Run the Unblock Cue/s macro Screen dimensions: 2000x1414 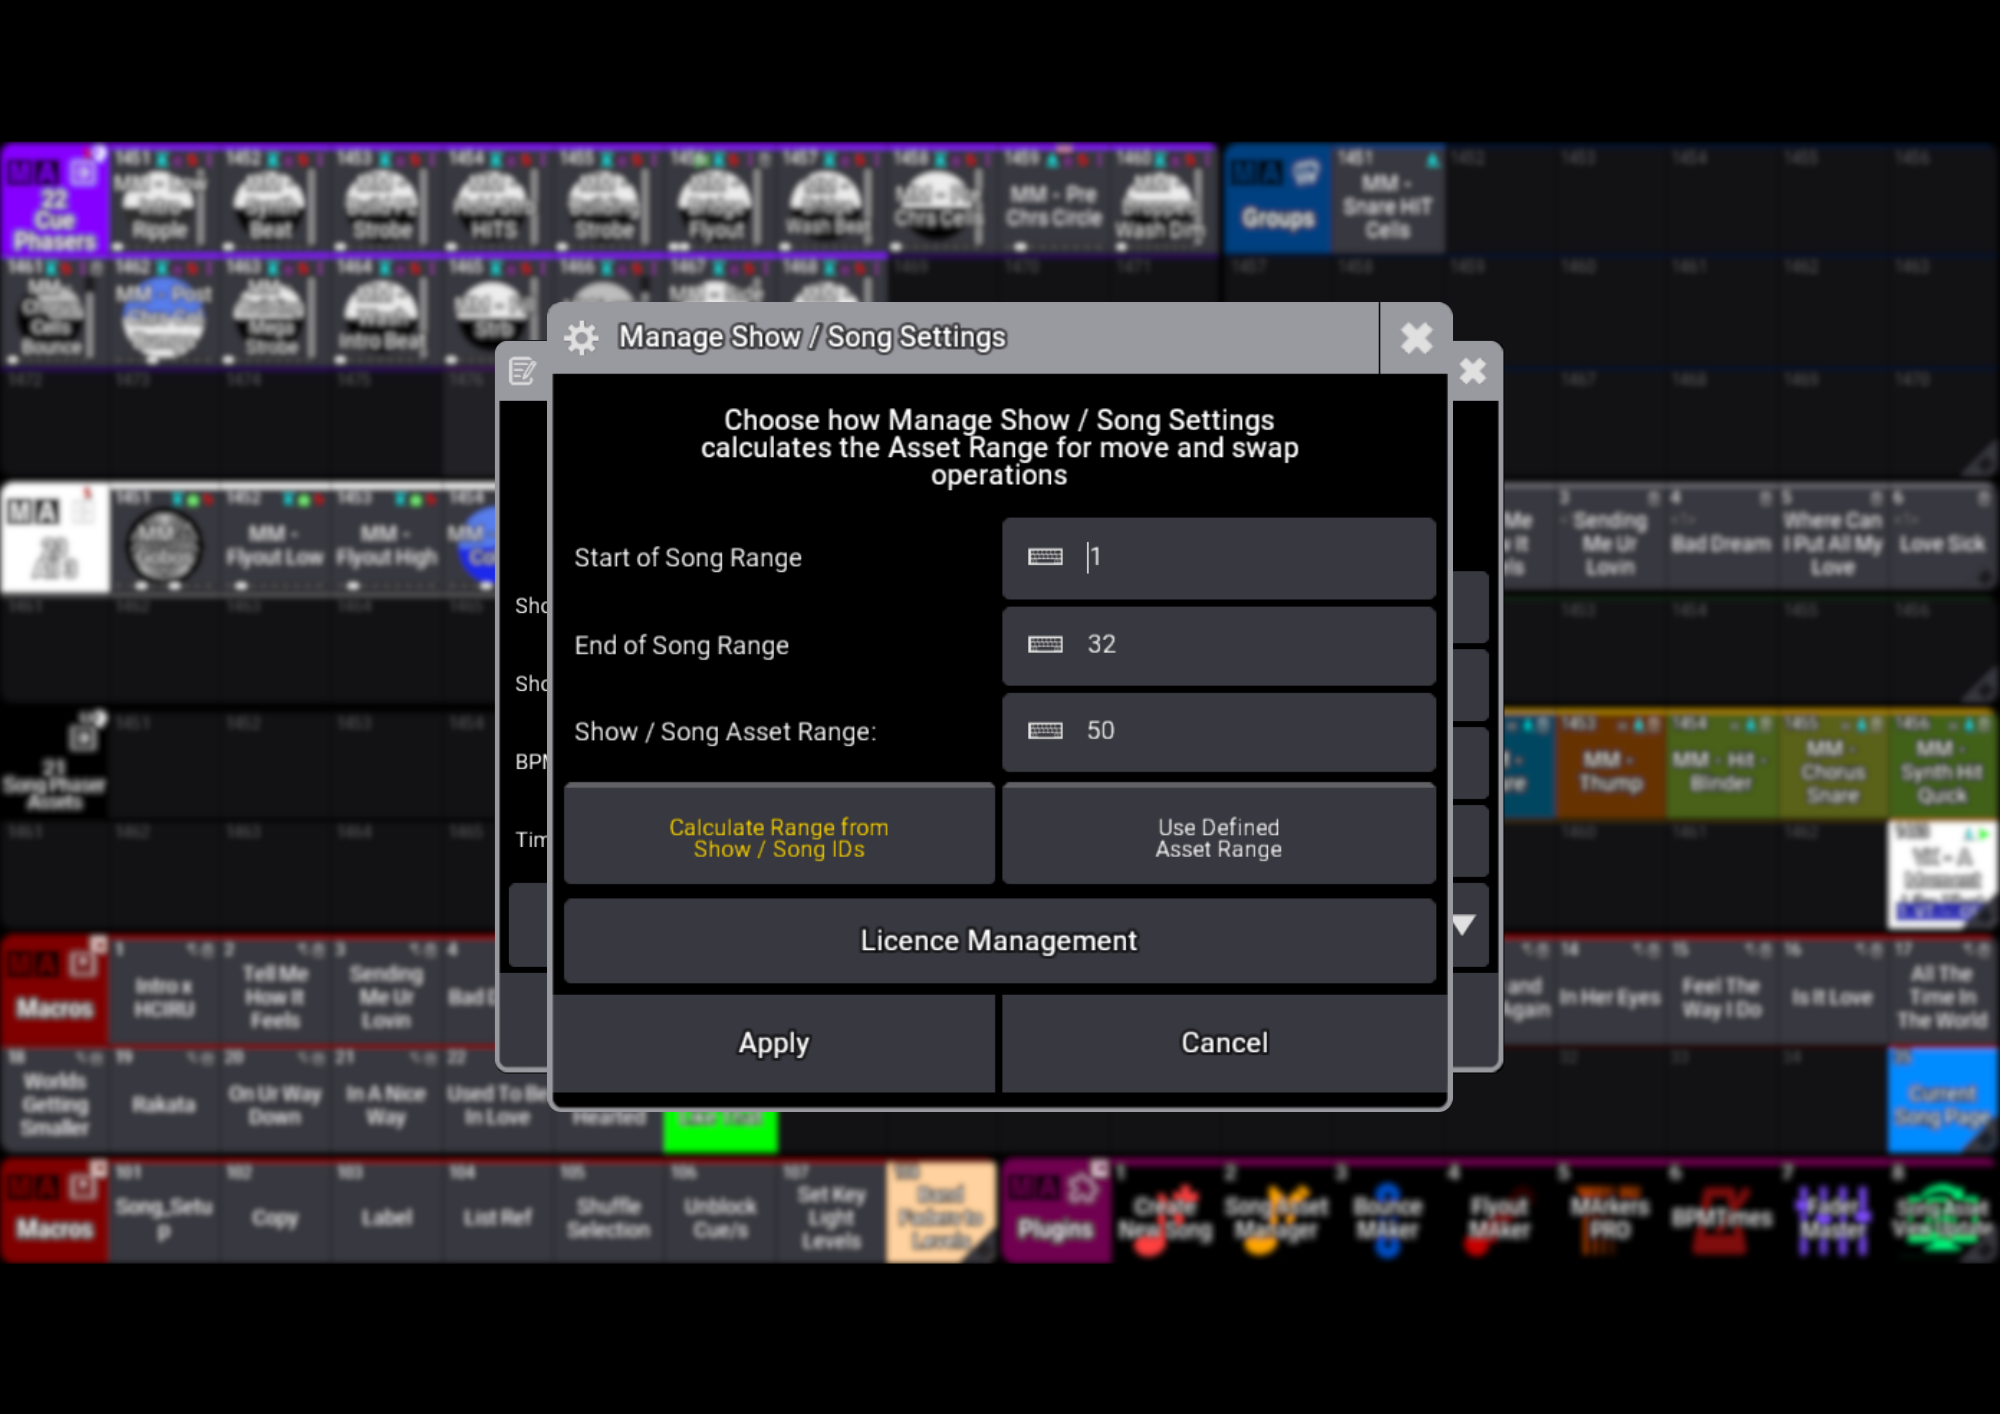coord(720,1212)
